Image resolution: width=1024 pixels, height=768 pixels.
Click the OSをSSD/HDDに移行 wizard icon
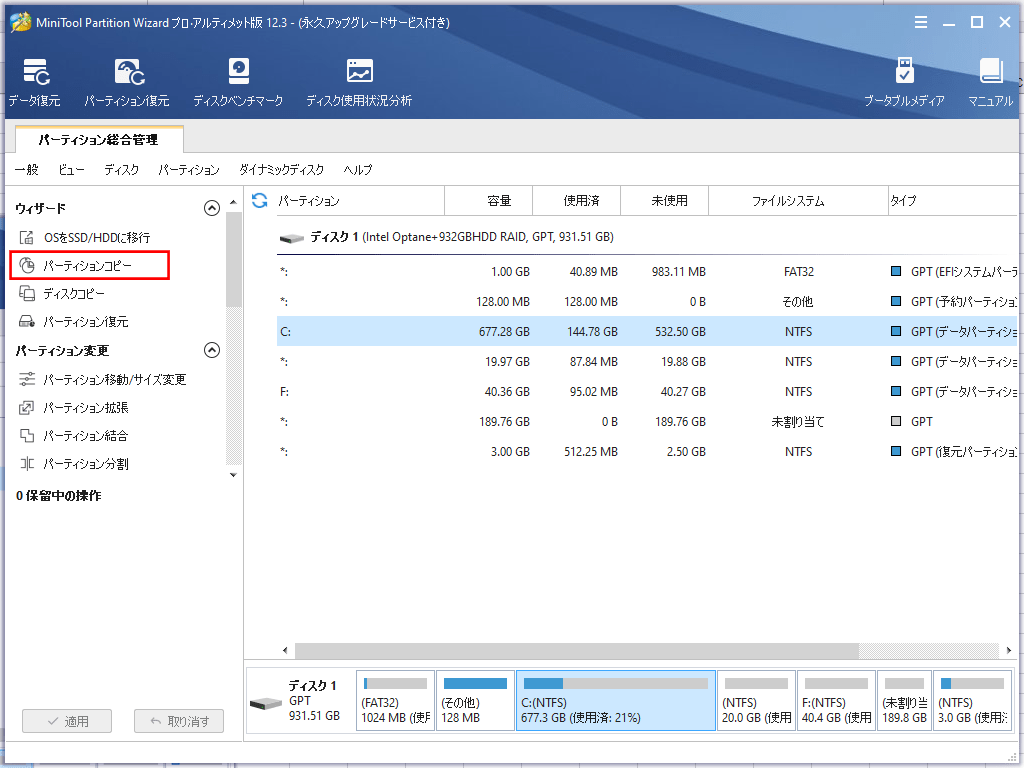coord(27,237)
